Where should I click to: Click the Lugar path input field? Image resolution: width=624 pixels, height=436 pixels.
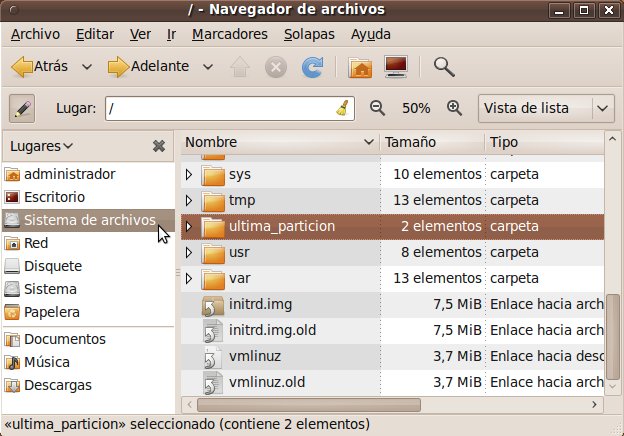(230, 108)
